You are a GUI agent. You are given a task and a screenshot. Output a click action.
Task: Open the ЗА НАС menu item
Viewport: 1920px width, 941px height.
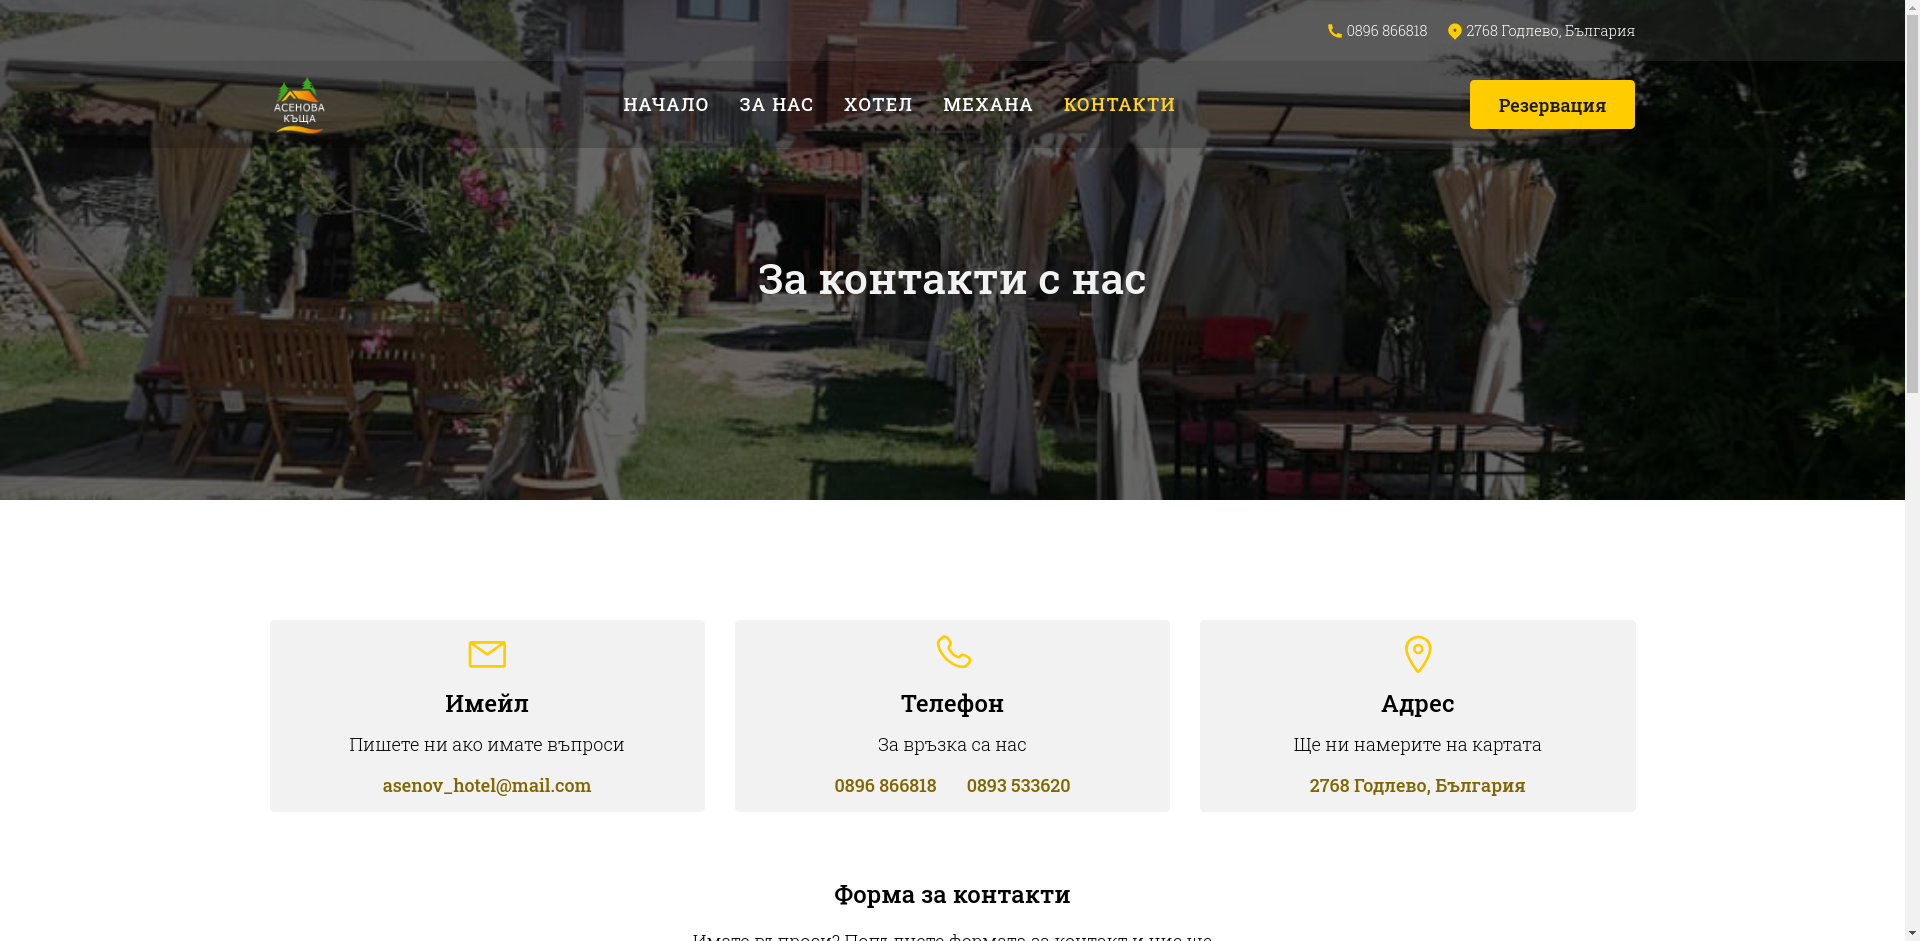tap(776, 104)
